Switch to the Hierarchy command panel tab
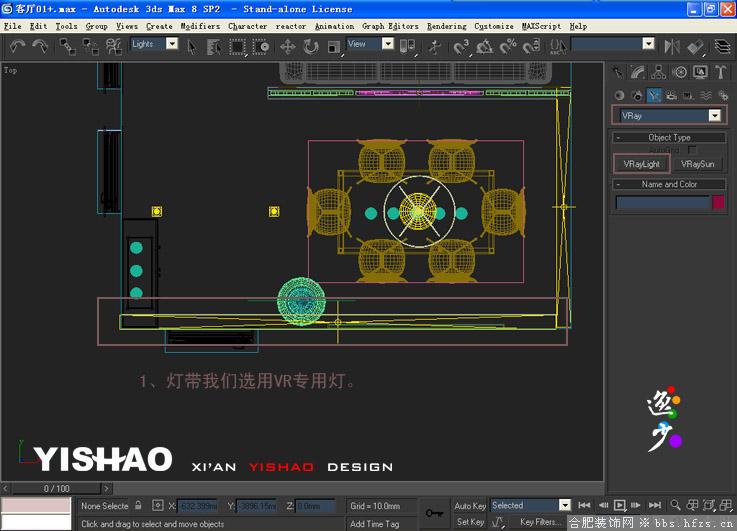 pos(659,72)
